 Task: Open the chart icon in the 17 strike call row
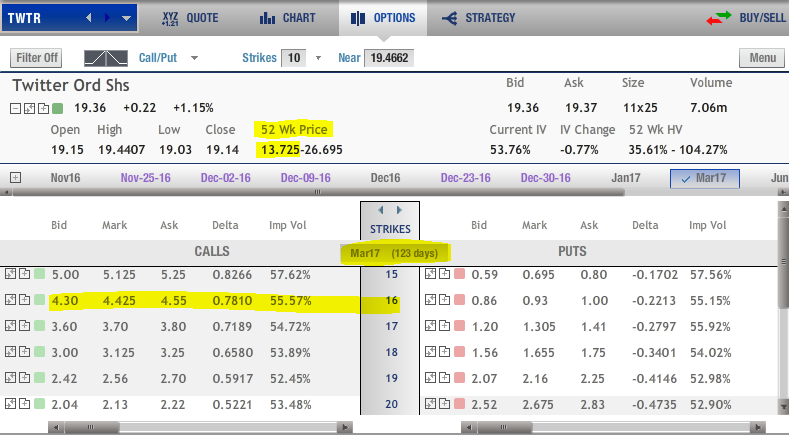click(11, 325)
